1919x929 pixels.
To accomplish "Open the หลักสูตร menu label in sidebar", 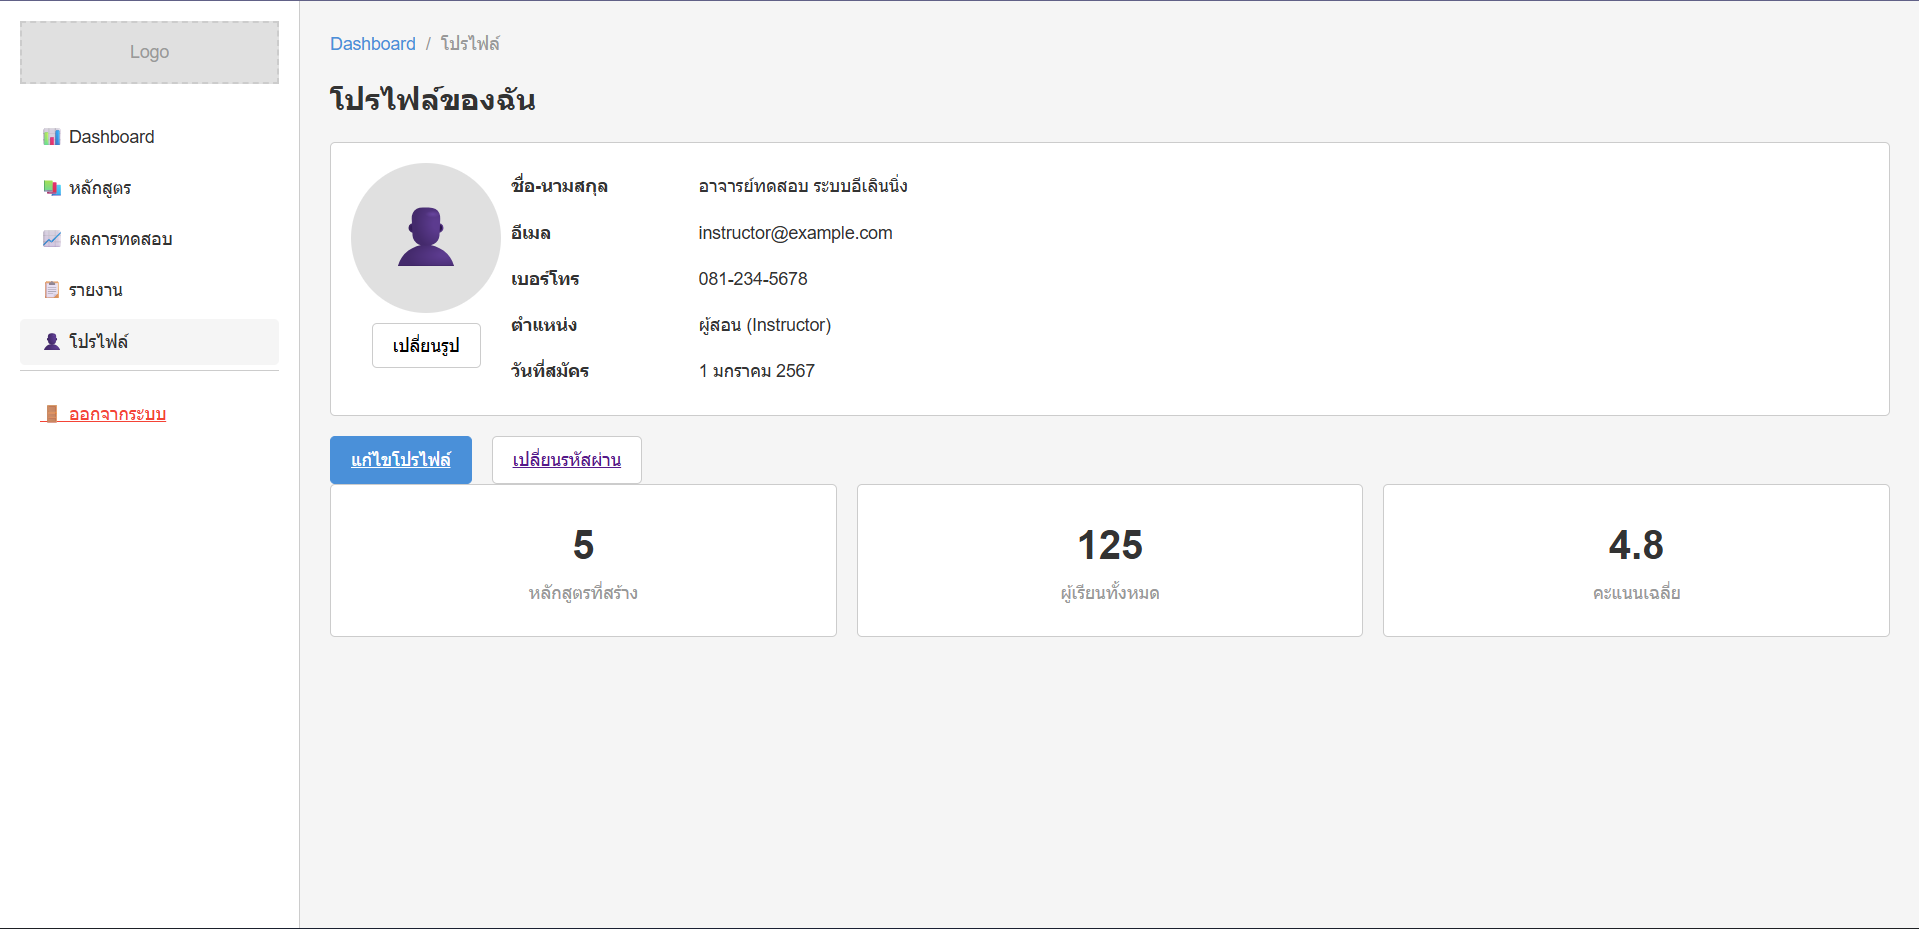I will pos(100,188).
